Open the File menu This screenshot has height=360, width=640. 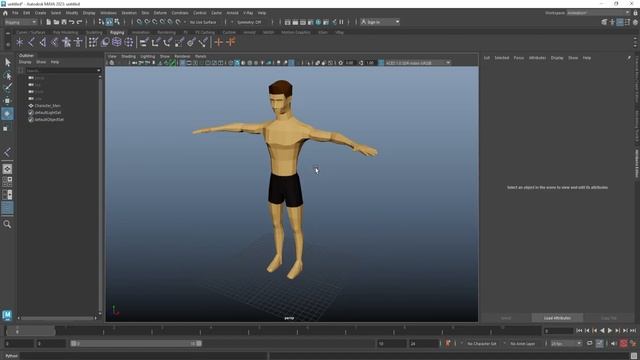[15, 13]
